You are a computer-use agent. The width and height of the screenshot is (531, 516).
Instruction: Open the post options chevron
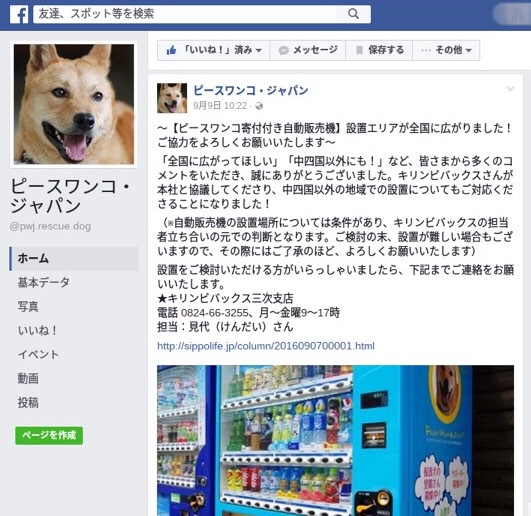(510, 89)
